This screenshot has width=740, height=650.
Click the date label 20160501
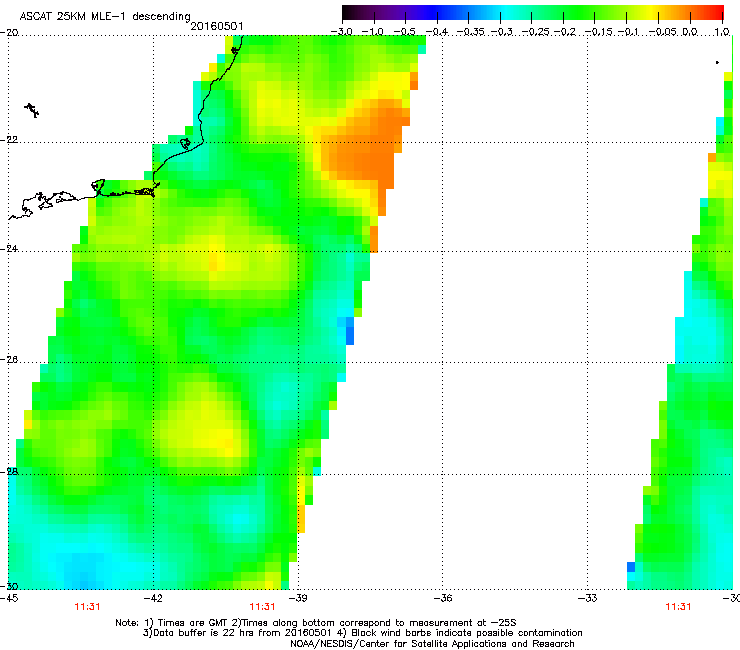coord(217,26)
